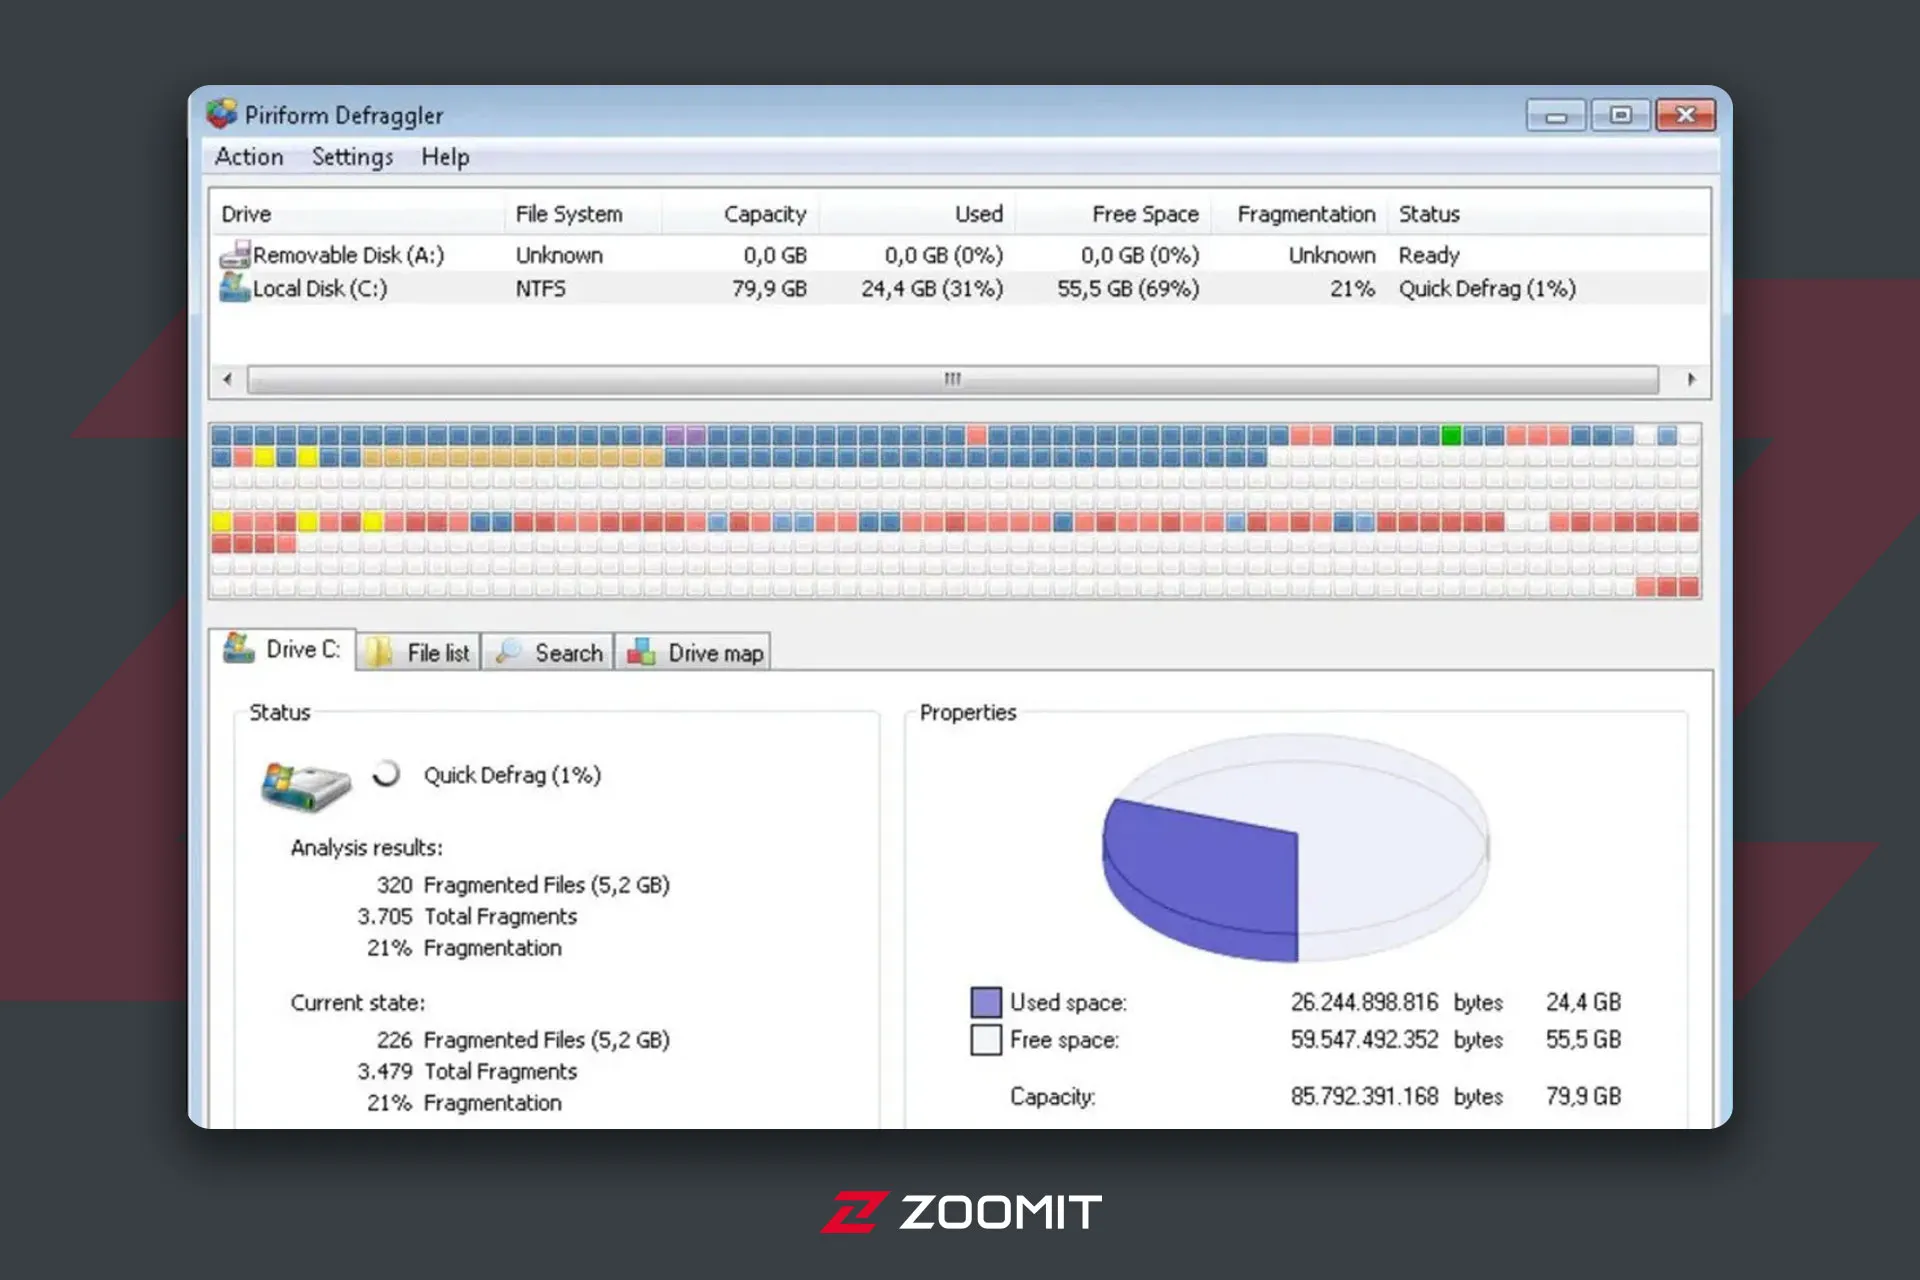The height and width of the screenshot is (1280, 1920).
Task: Maximize the Defraggler window
Action: pos(1620,116)
